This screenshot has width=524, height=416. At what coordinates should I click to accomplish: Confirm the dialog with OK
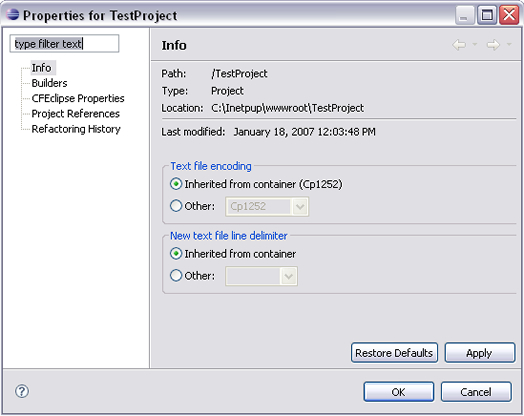tap(399, 392)
